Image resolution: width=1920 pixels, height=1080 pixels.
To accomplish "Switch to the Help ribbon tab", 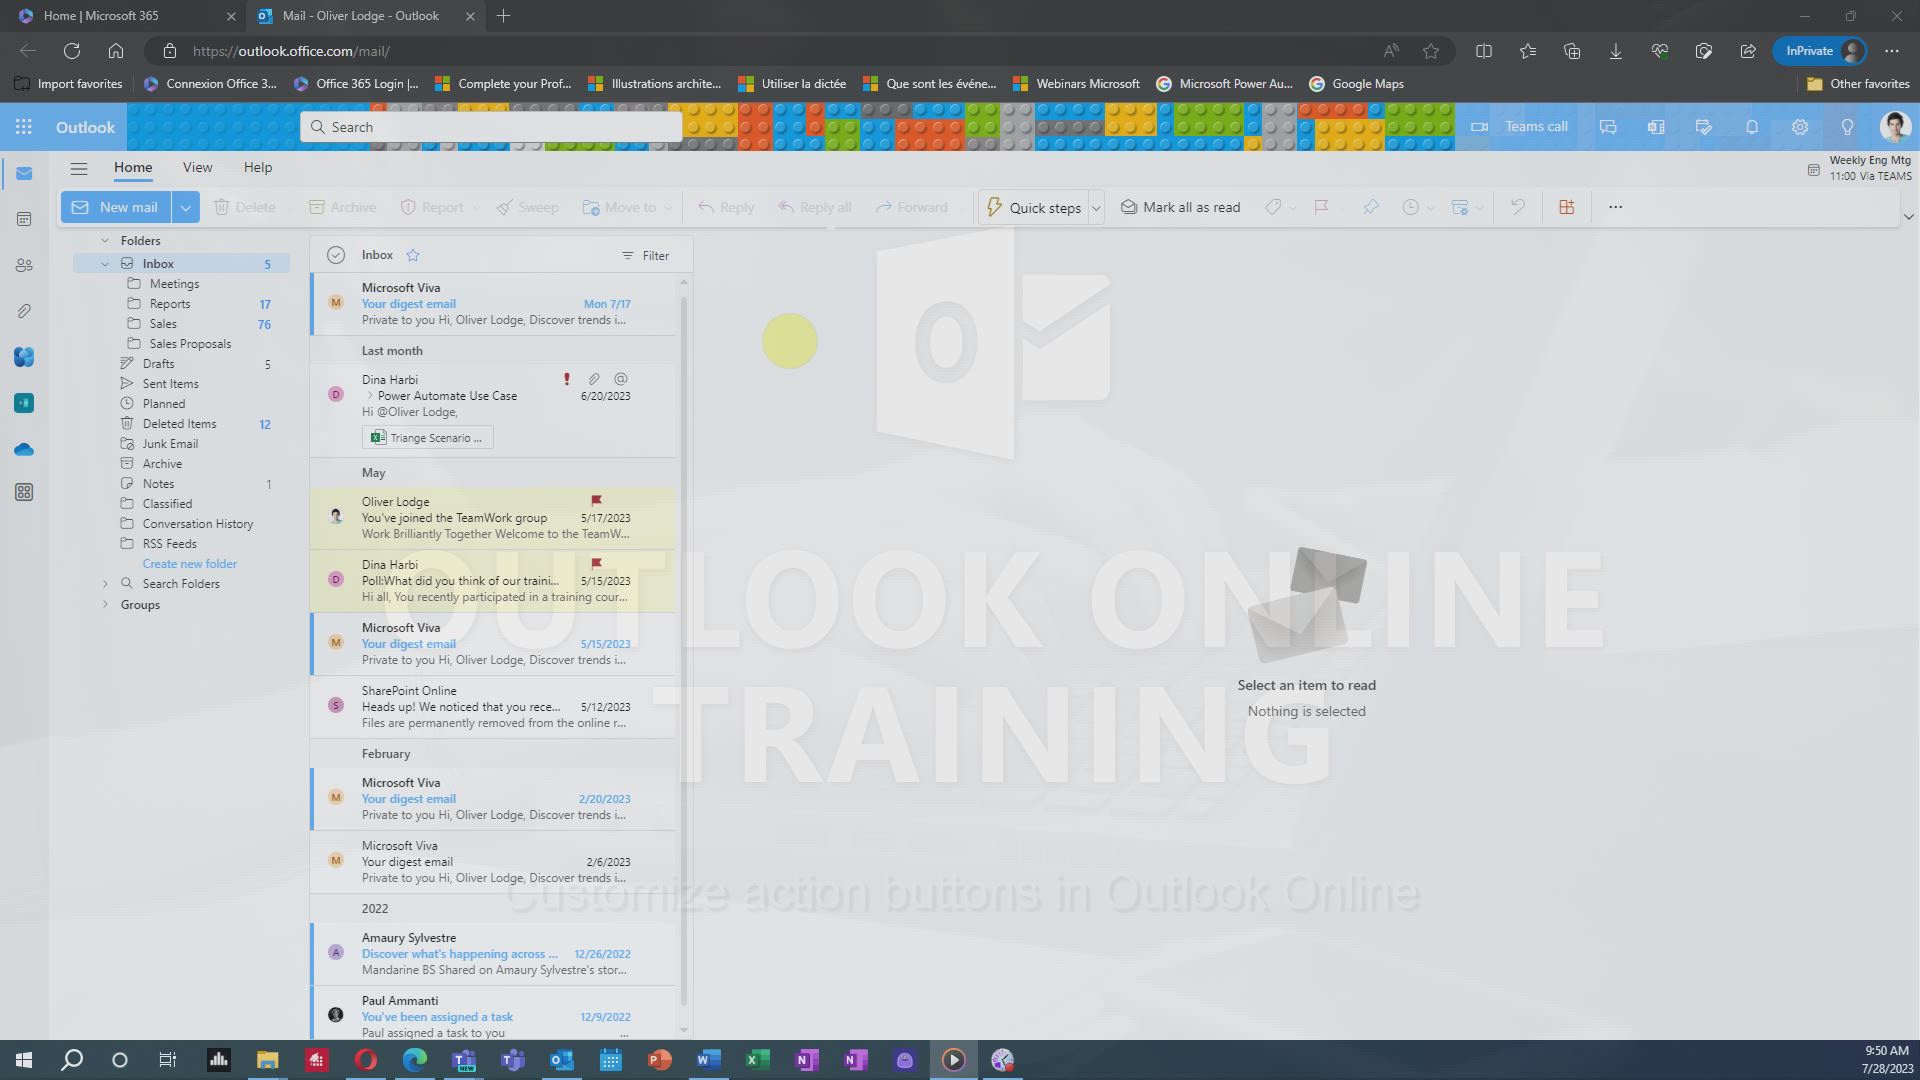I will pos(258,167).
